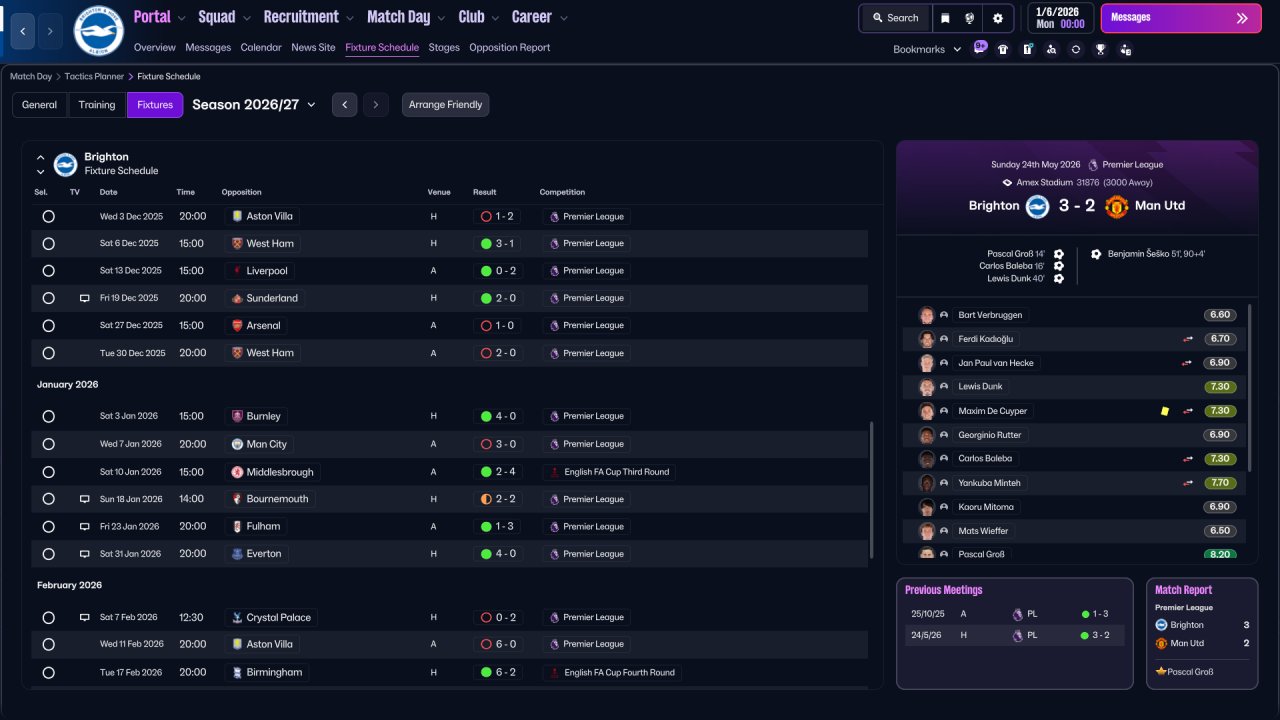Screen dimensions: 1280x720
Task: Click the Aston Villa badge on 3 Dec
Action: [x=237, y=216]
